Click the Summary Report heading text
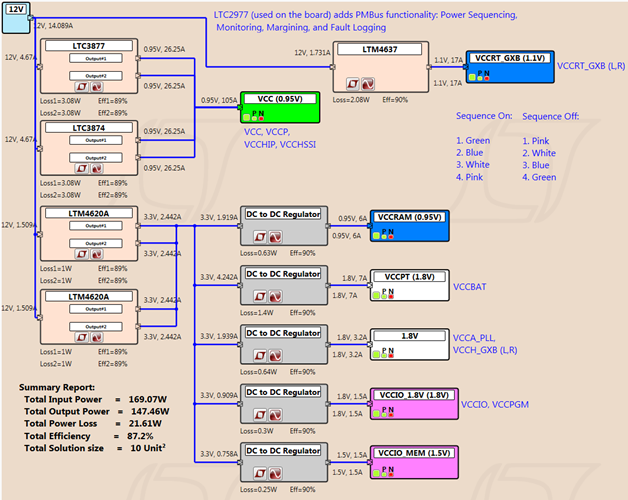This screenshot has height=500, width=628. 58,385
